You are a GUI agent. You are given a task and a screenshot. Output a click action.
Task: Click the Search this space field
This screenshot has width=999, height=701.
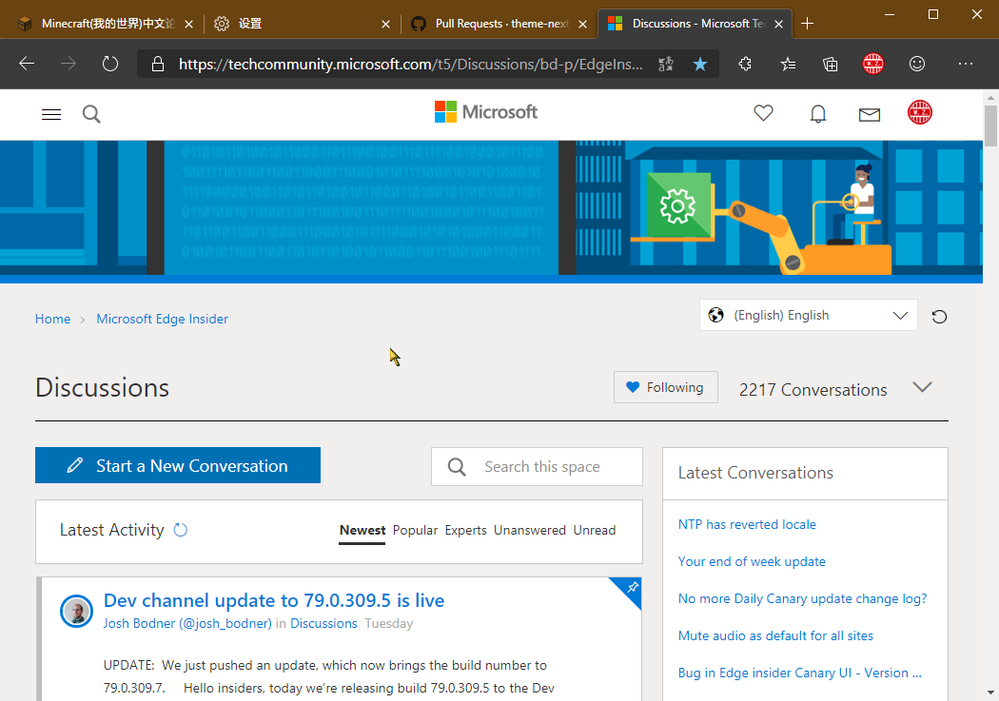(x=537, y=466)
